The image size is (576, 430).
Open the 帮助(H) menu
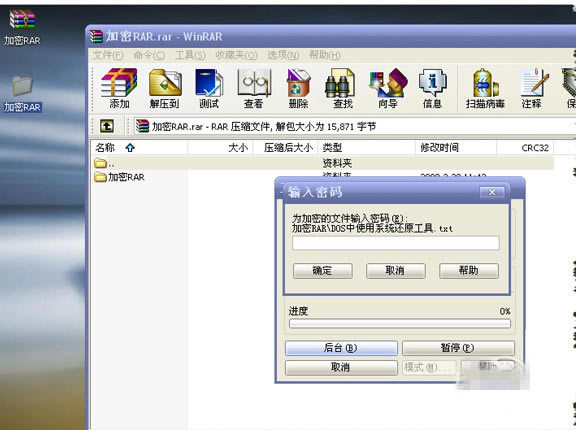pos(325,55)
